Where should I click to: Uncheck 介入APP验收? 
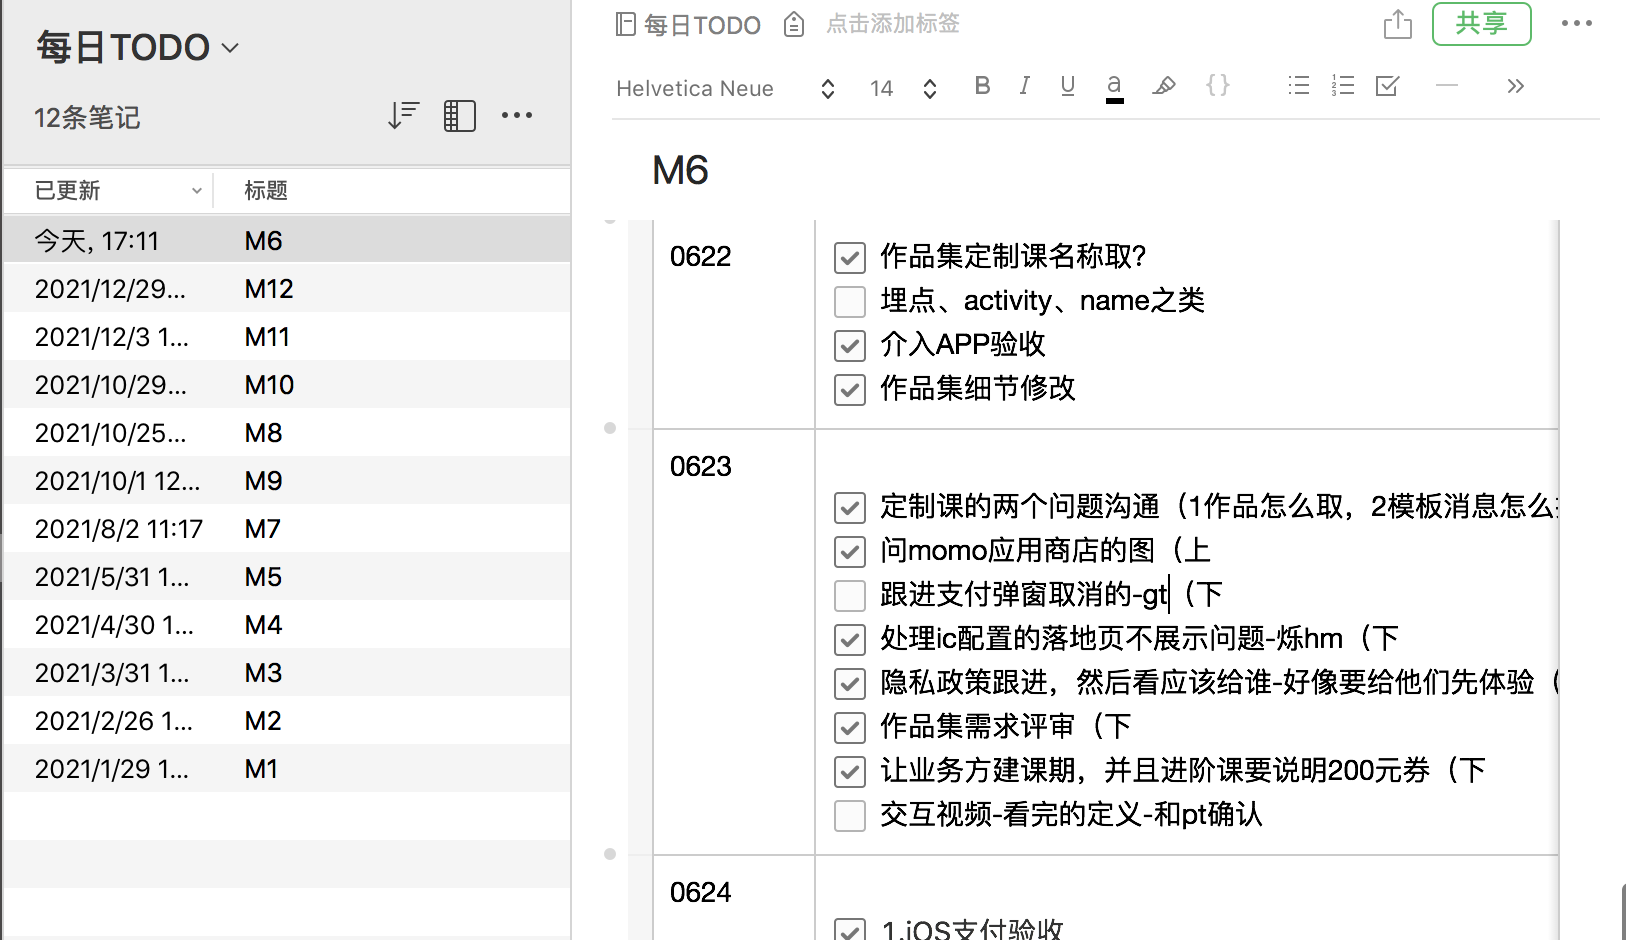[x=850, y=346]
